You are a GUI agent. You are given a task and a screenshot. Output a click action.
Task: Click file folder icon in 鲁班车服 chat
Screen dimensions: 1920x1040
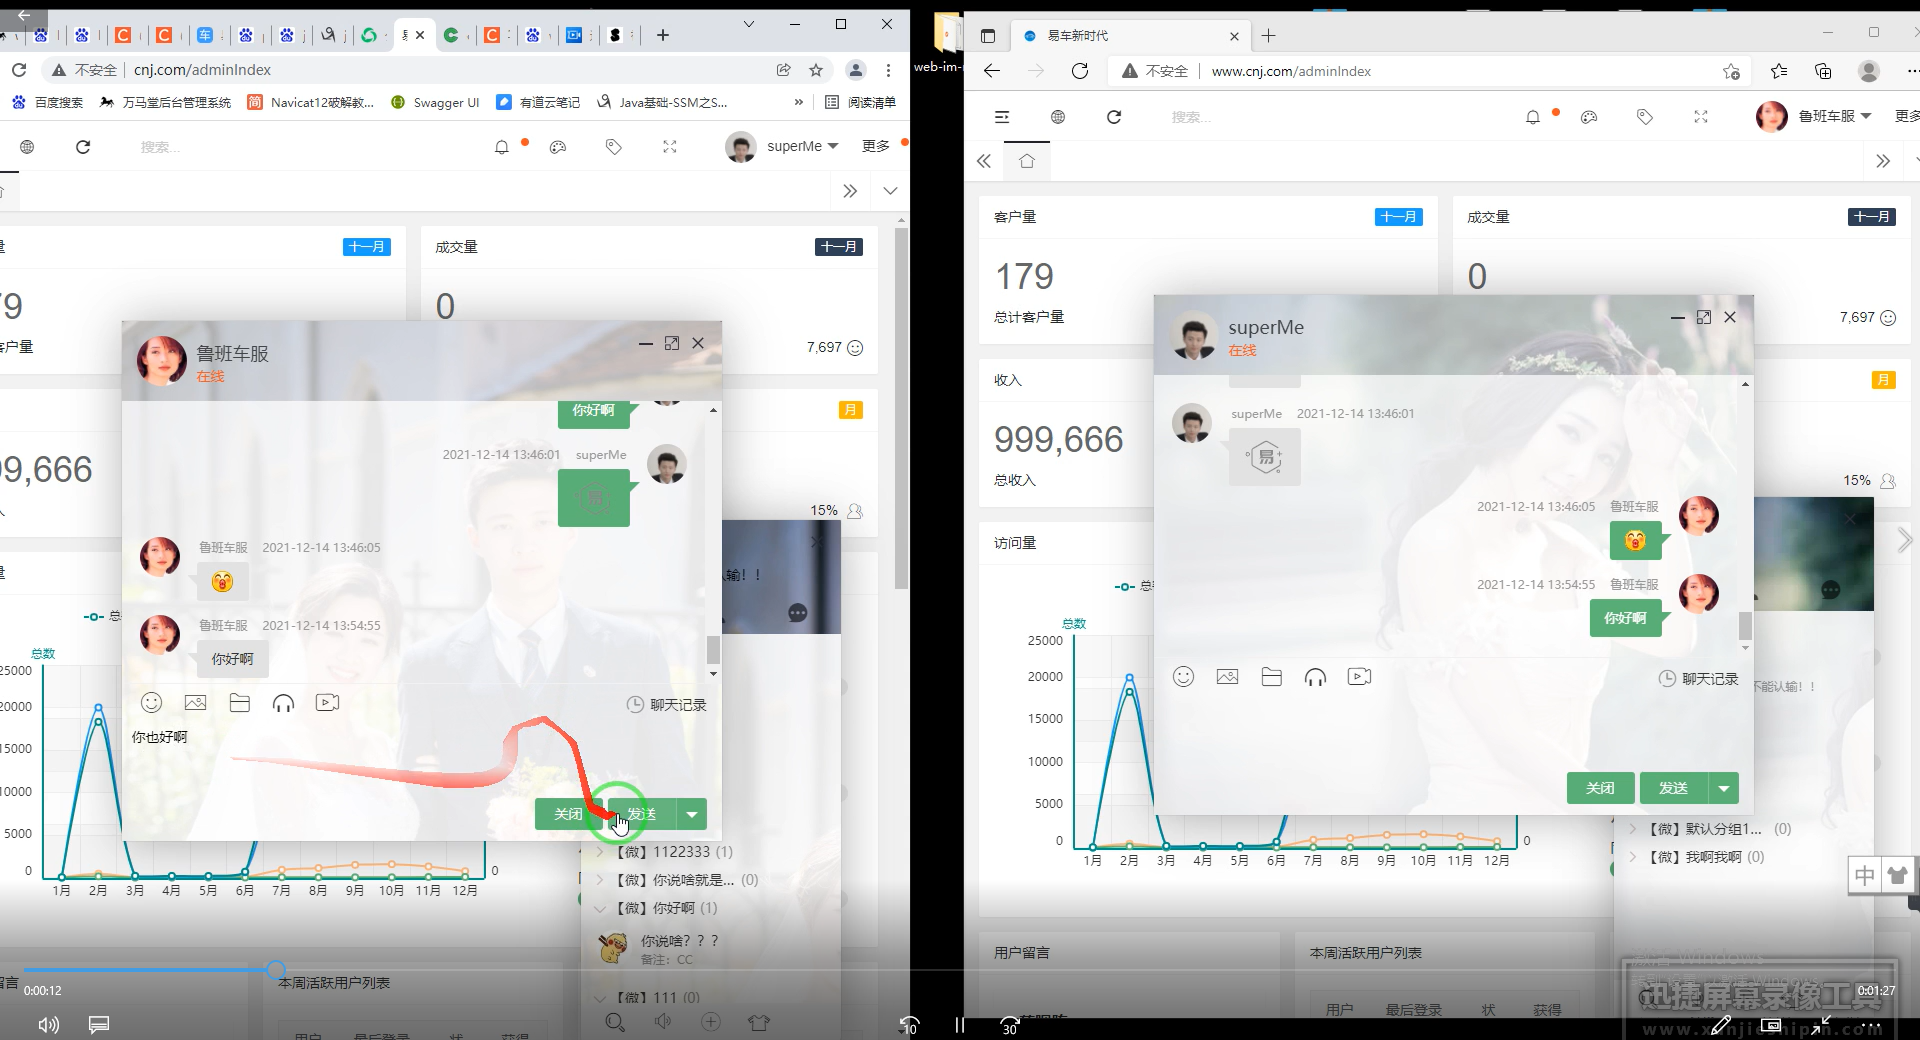pos(239,703)
